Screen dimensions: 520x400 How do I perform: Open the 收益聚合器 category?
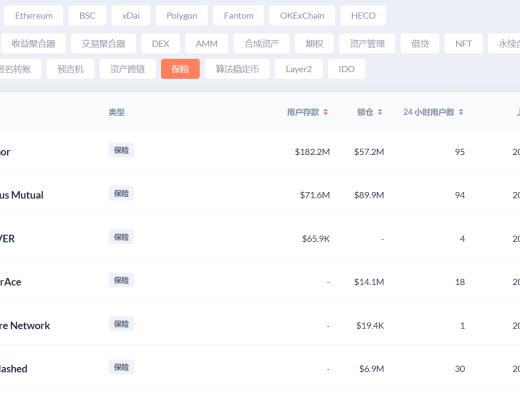point(33,44)
